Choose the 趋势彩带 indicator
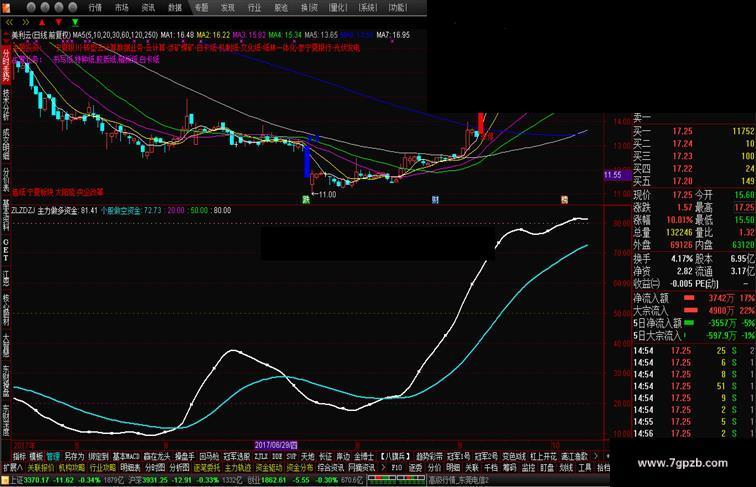The image size is (756, 487). pyautogui.click(x=429, y=456)
